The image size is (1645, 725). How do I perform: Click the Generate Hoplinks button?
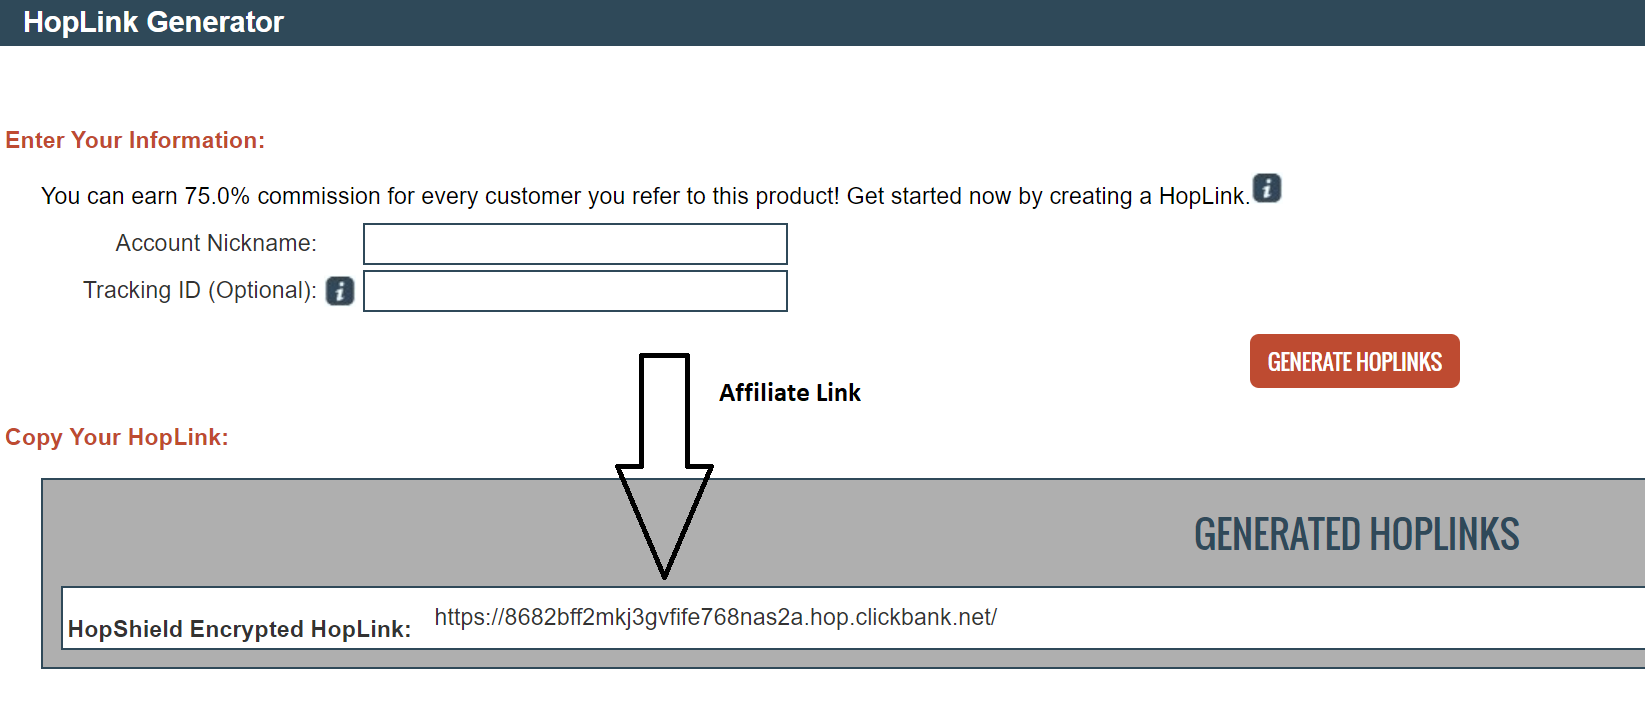pos(1354,361)
